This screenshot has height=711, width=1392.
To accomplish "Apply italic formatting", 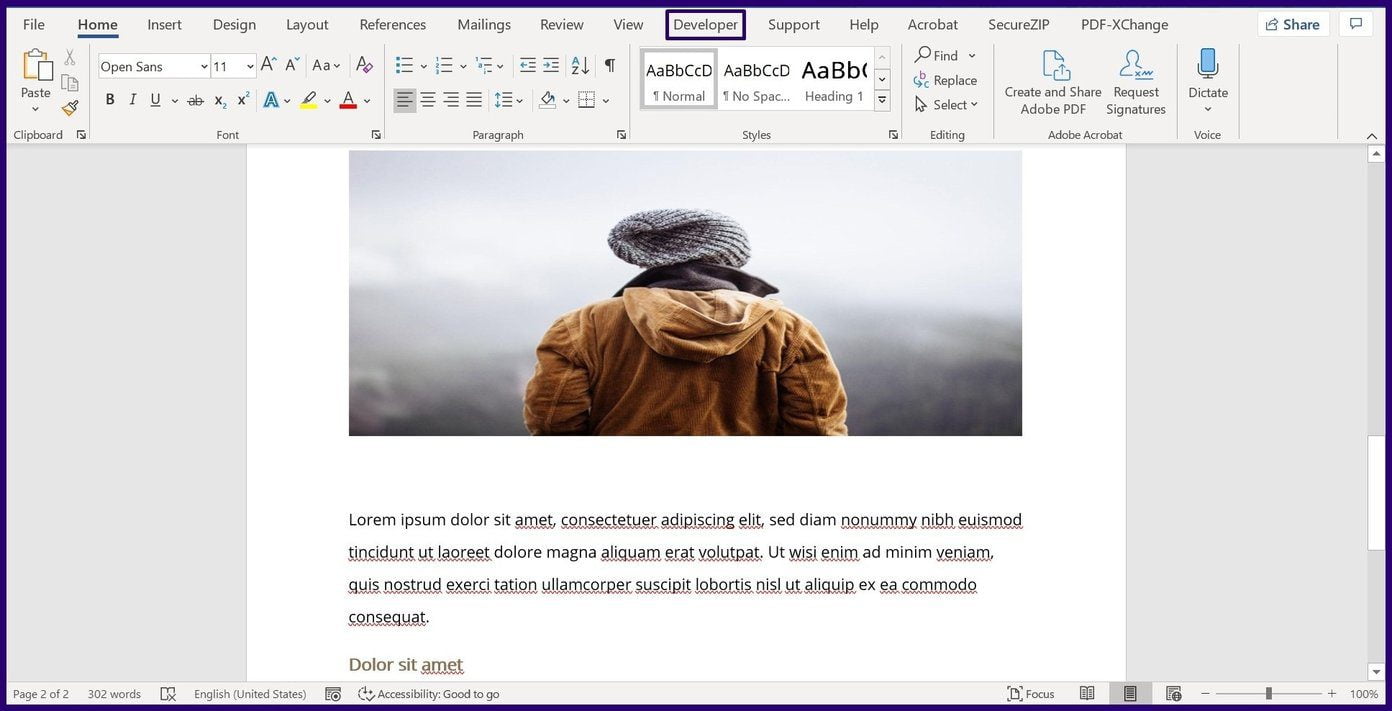I will pyautogui.click(x=132, y=99).
